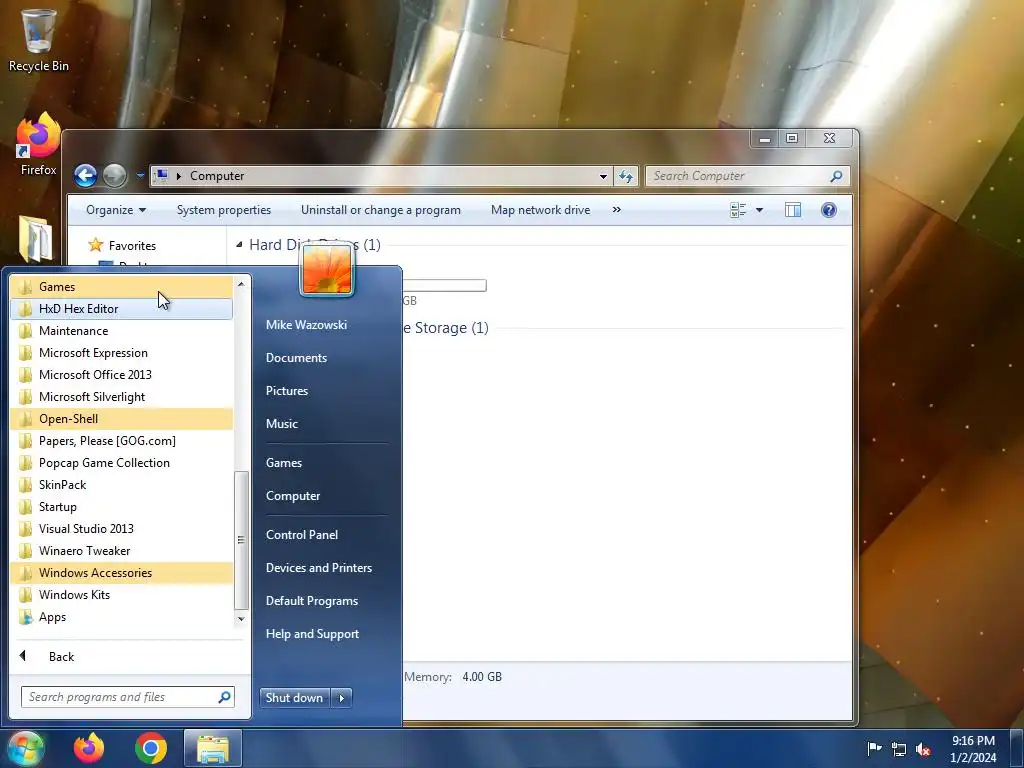The image size is (1024, 768).
Task: Click the Start orb button
Action: pyautogui.click(x=25, y=748)
